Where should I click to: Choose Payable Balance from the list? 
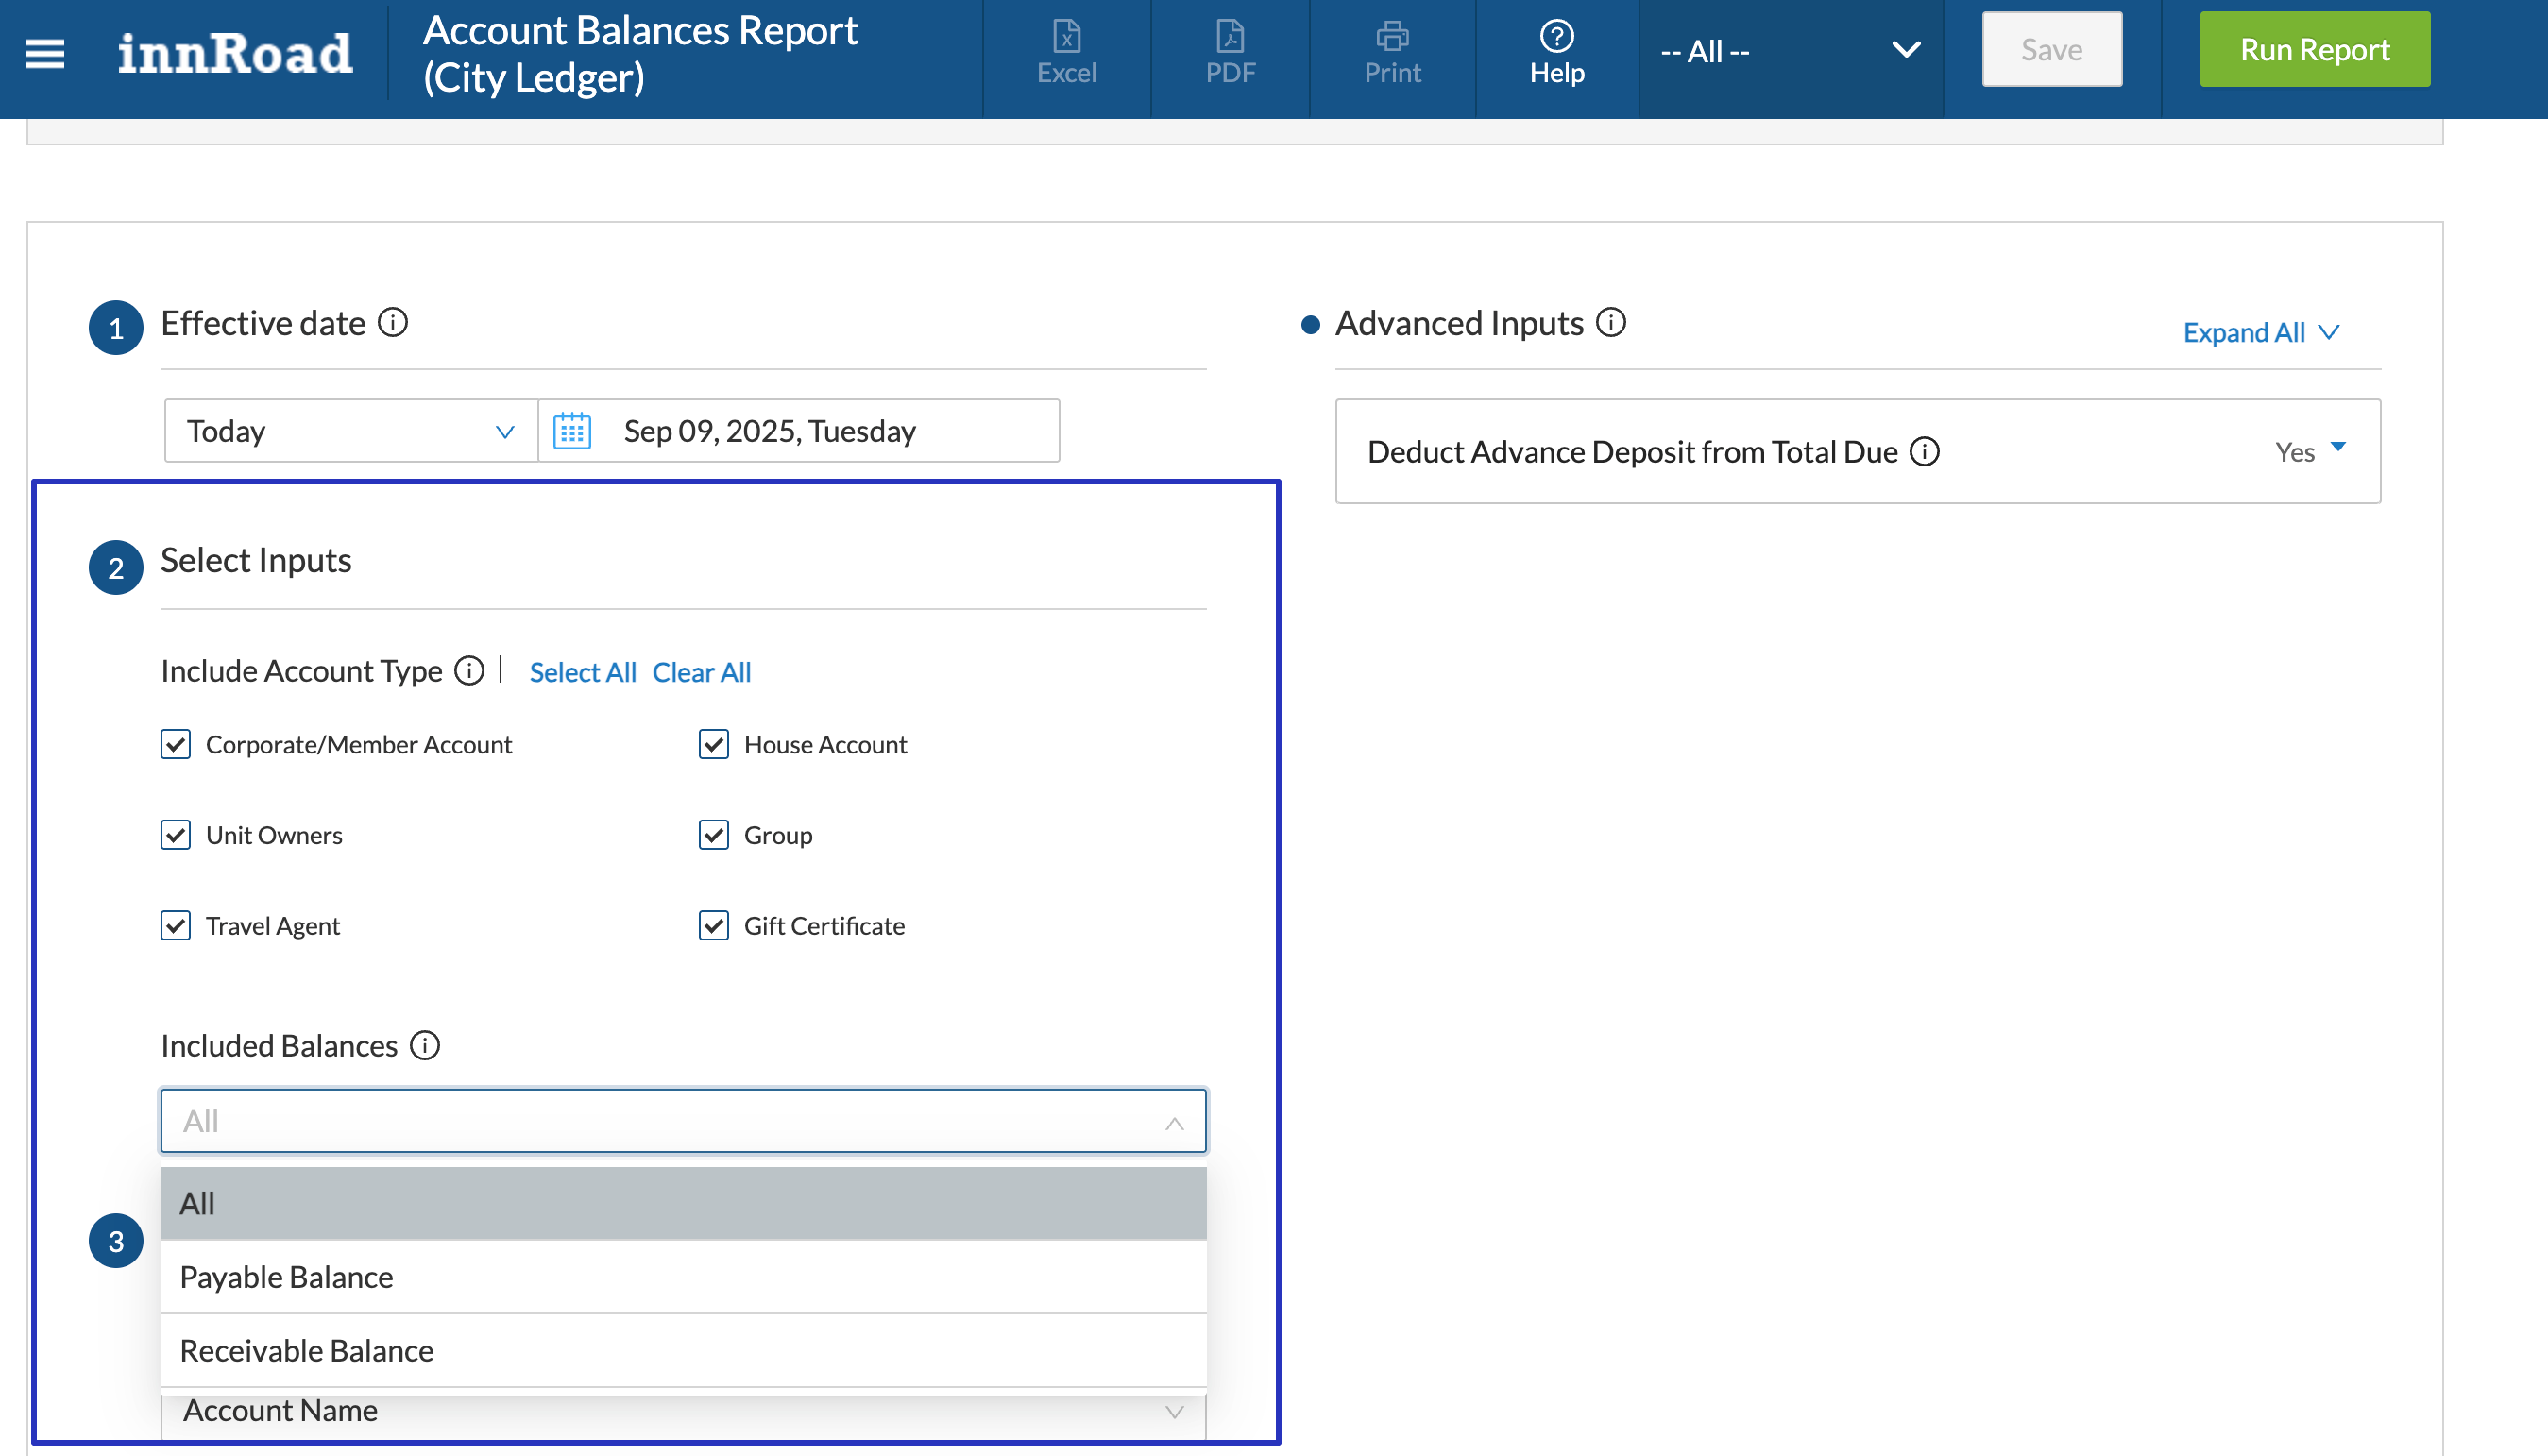coord(286,1277)
